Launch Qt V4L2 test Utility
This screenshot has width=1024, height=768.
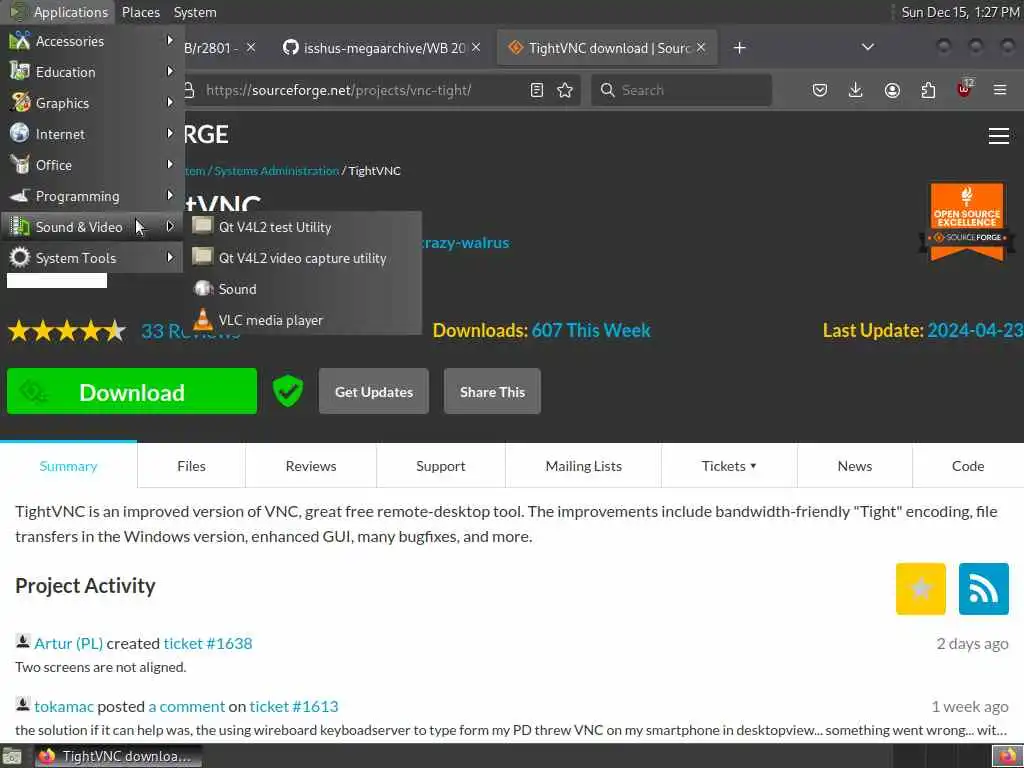point(303,227)
